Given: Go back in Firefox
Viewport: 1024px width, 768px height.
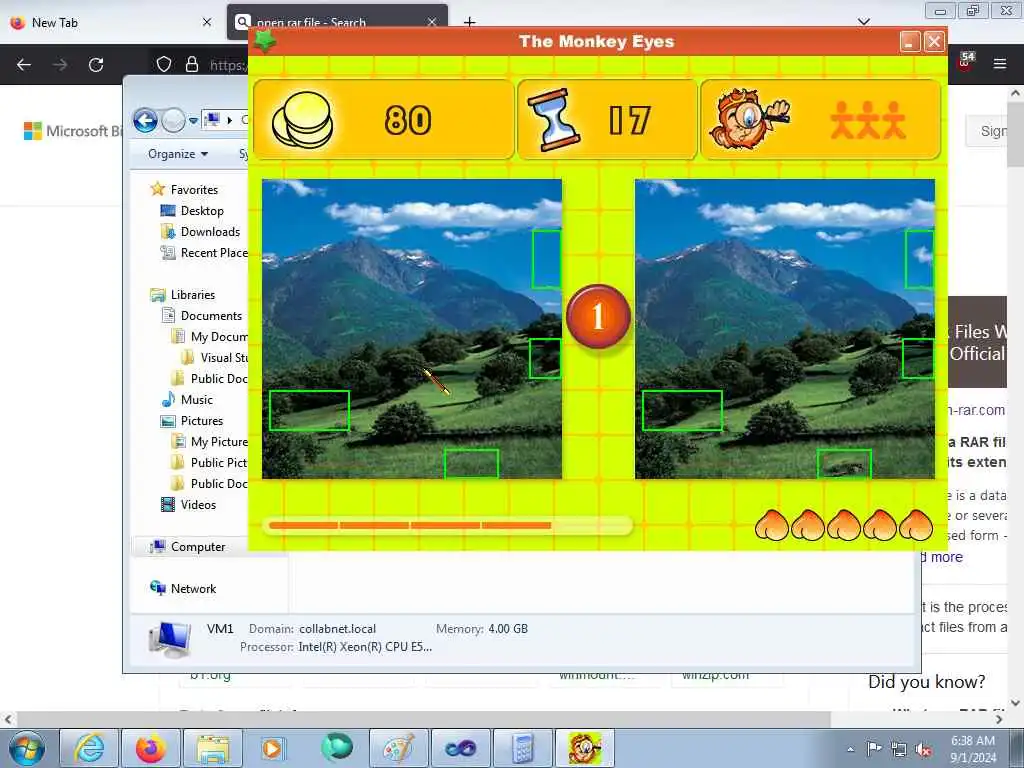Looking at the screenshot, I should 24,65.
